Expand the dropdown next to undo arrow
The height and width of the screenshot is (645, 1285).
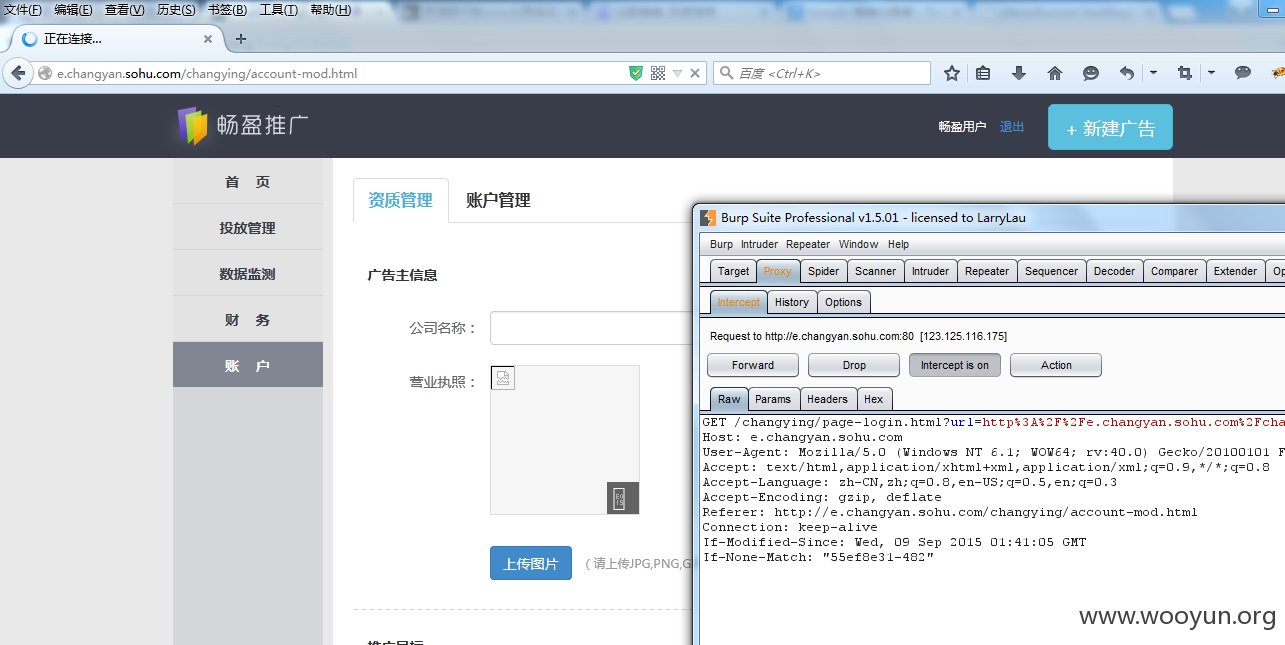click(1153, 73)
